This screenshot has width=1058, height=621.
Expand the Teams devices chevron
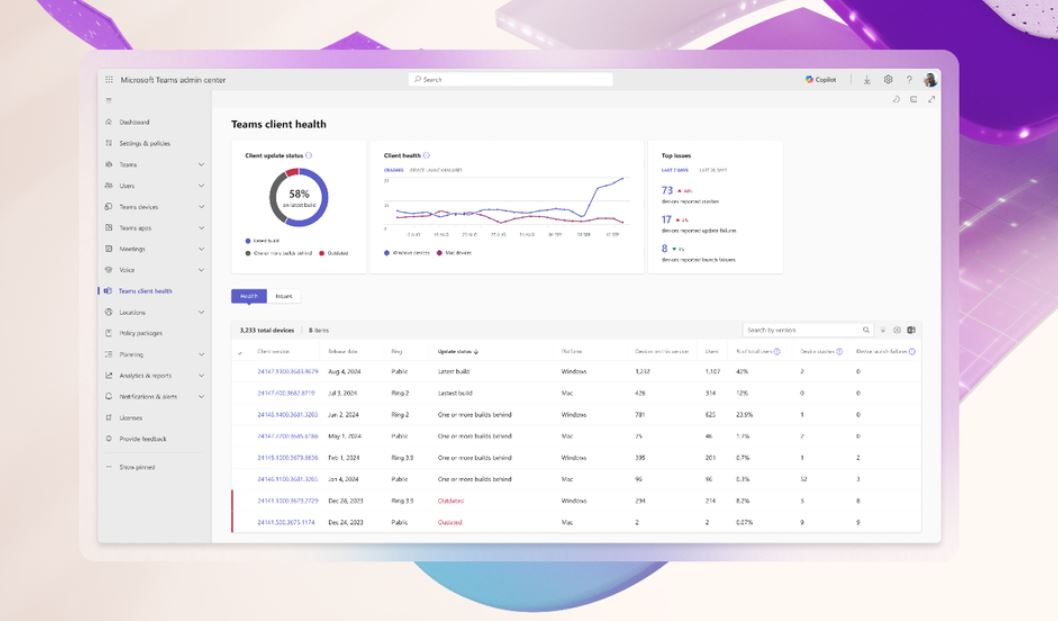click(201, 207)
